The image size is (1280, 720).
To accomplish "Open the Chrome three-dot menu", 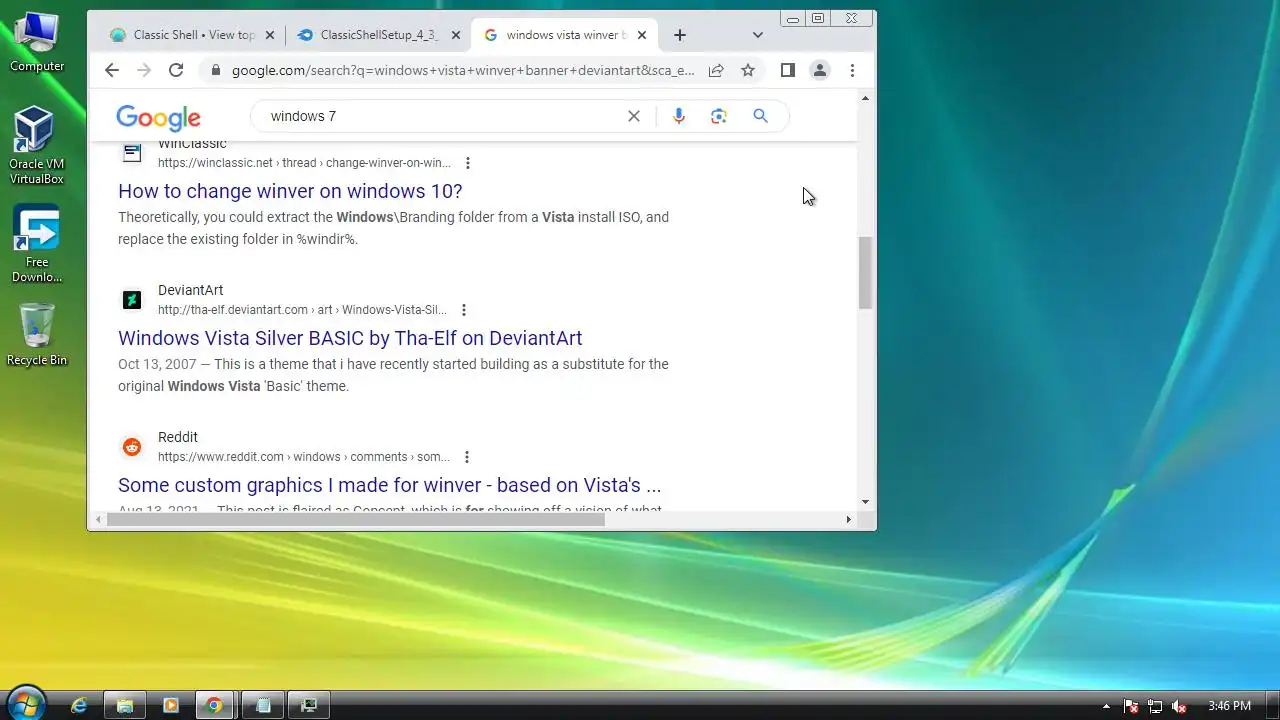I will tap(852, 70).
